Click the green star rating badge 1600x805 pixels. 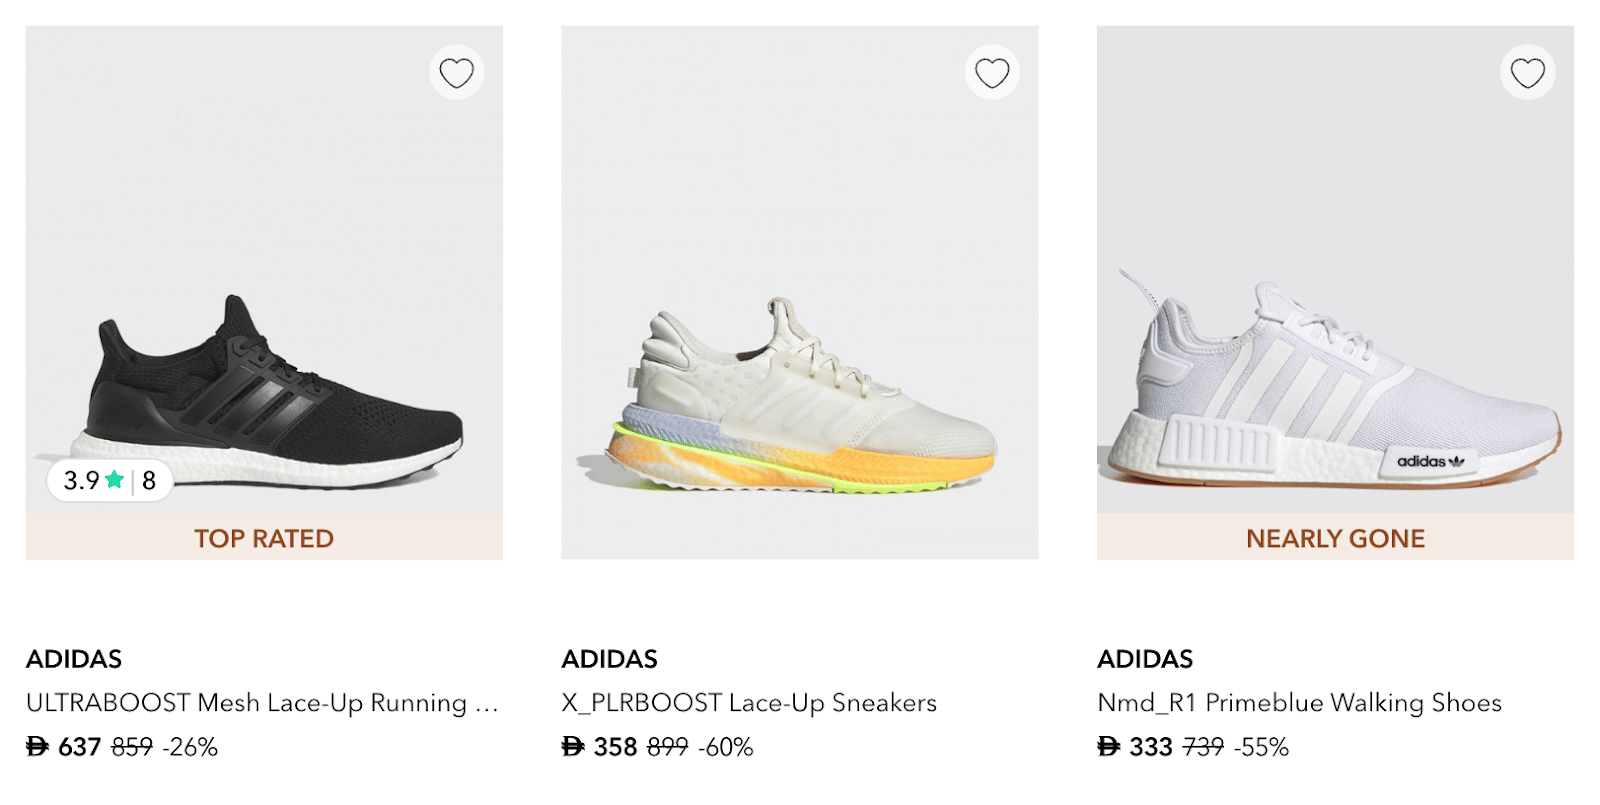pos(109,481)
